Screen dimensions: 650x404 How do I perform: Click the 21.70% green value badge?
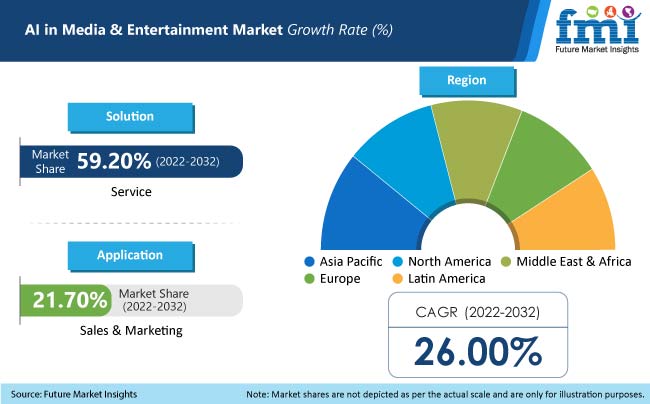pyautogui.click(x=64, y=299)
